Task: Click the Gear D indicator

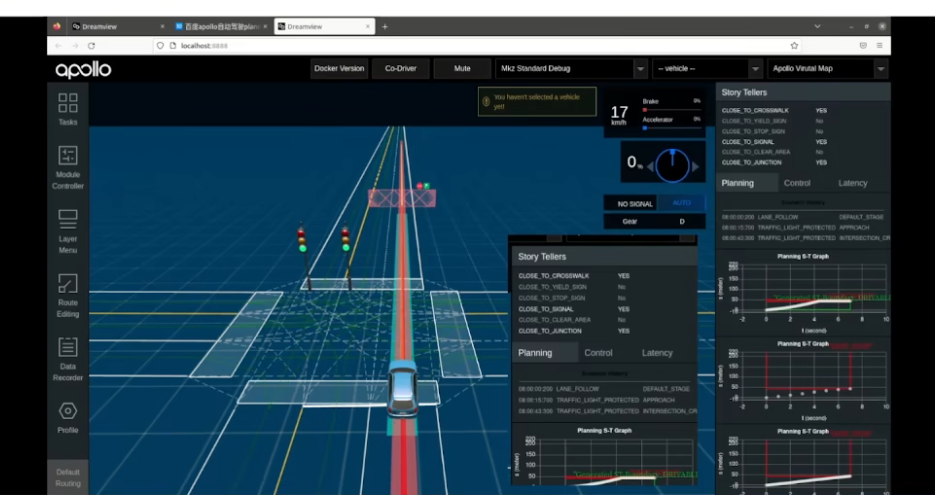Action: click(655, 221)
